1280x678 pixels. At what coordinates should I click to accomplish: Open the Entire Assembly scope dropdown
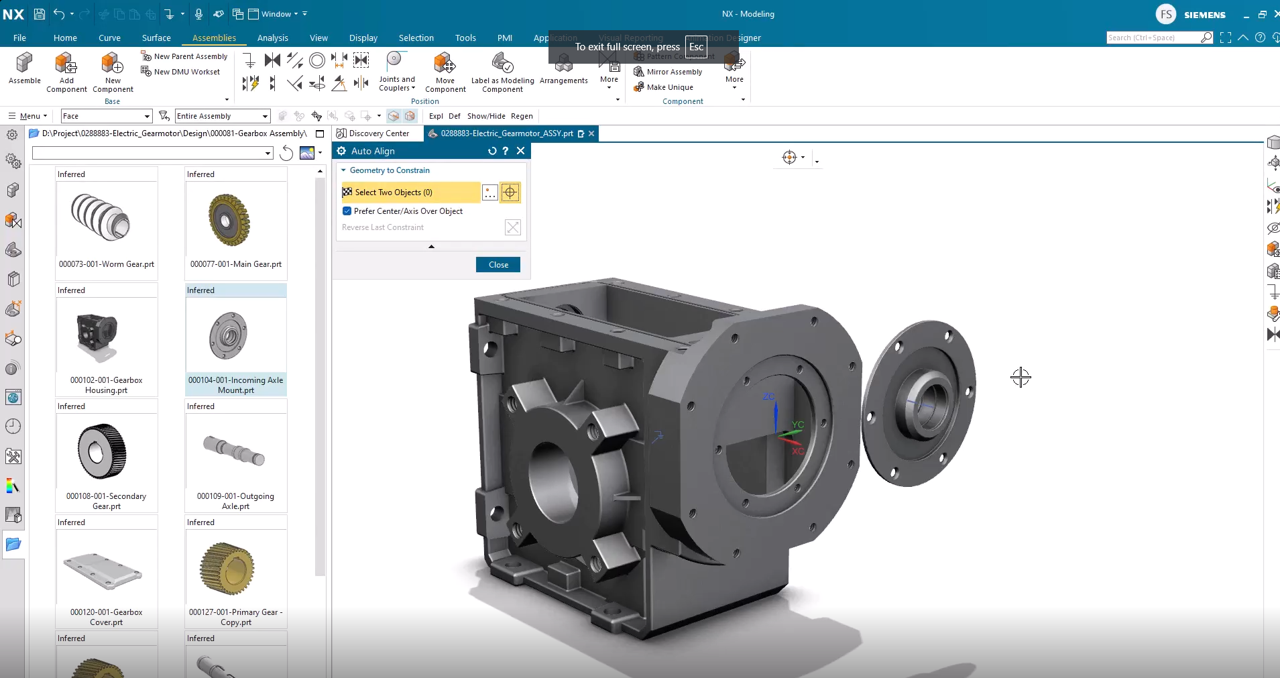264,116
